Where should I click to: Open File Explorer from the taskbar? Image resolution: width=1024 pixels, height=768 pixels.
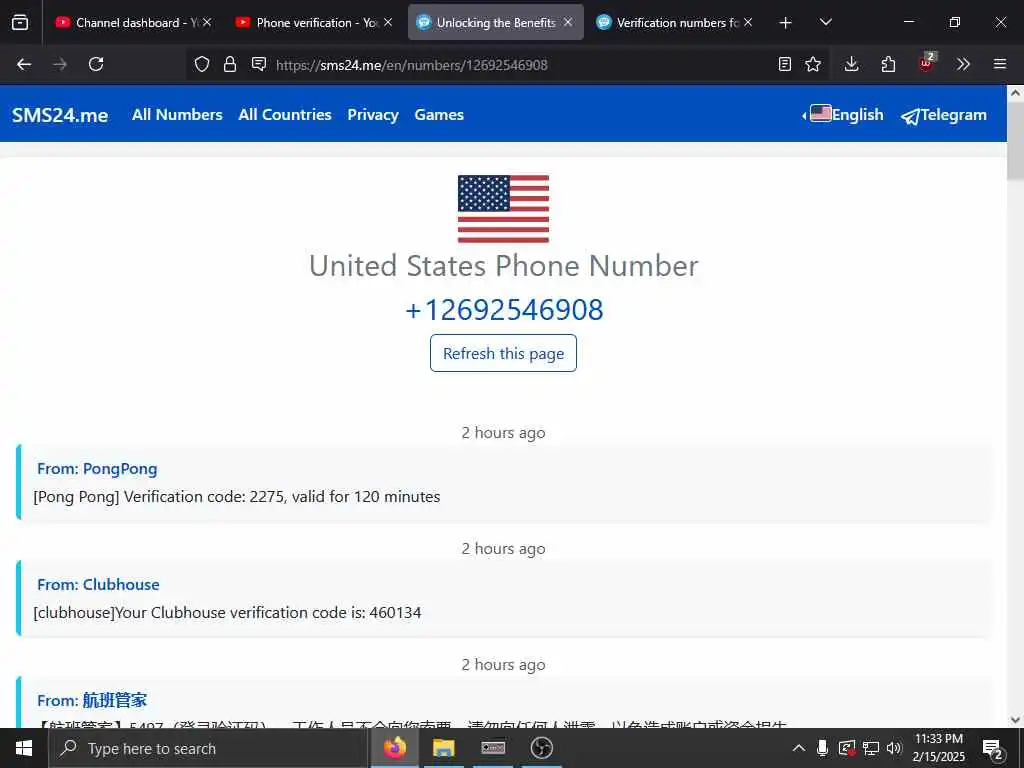(443, 748)
